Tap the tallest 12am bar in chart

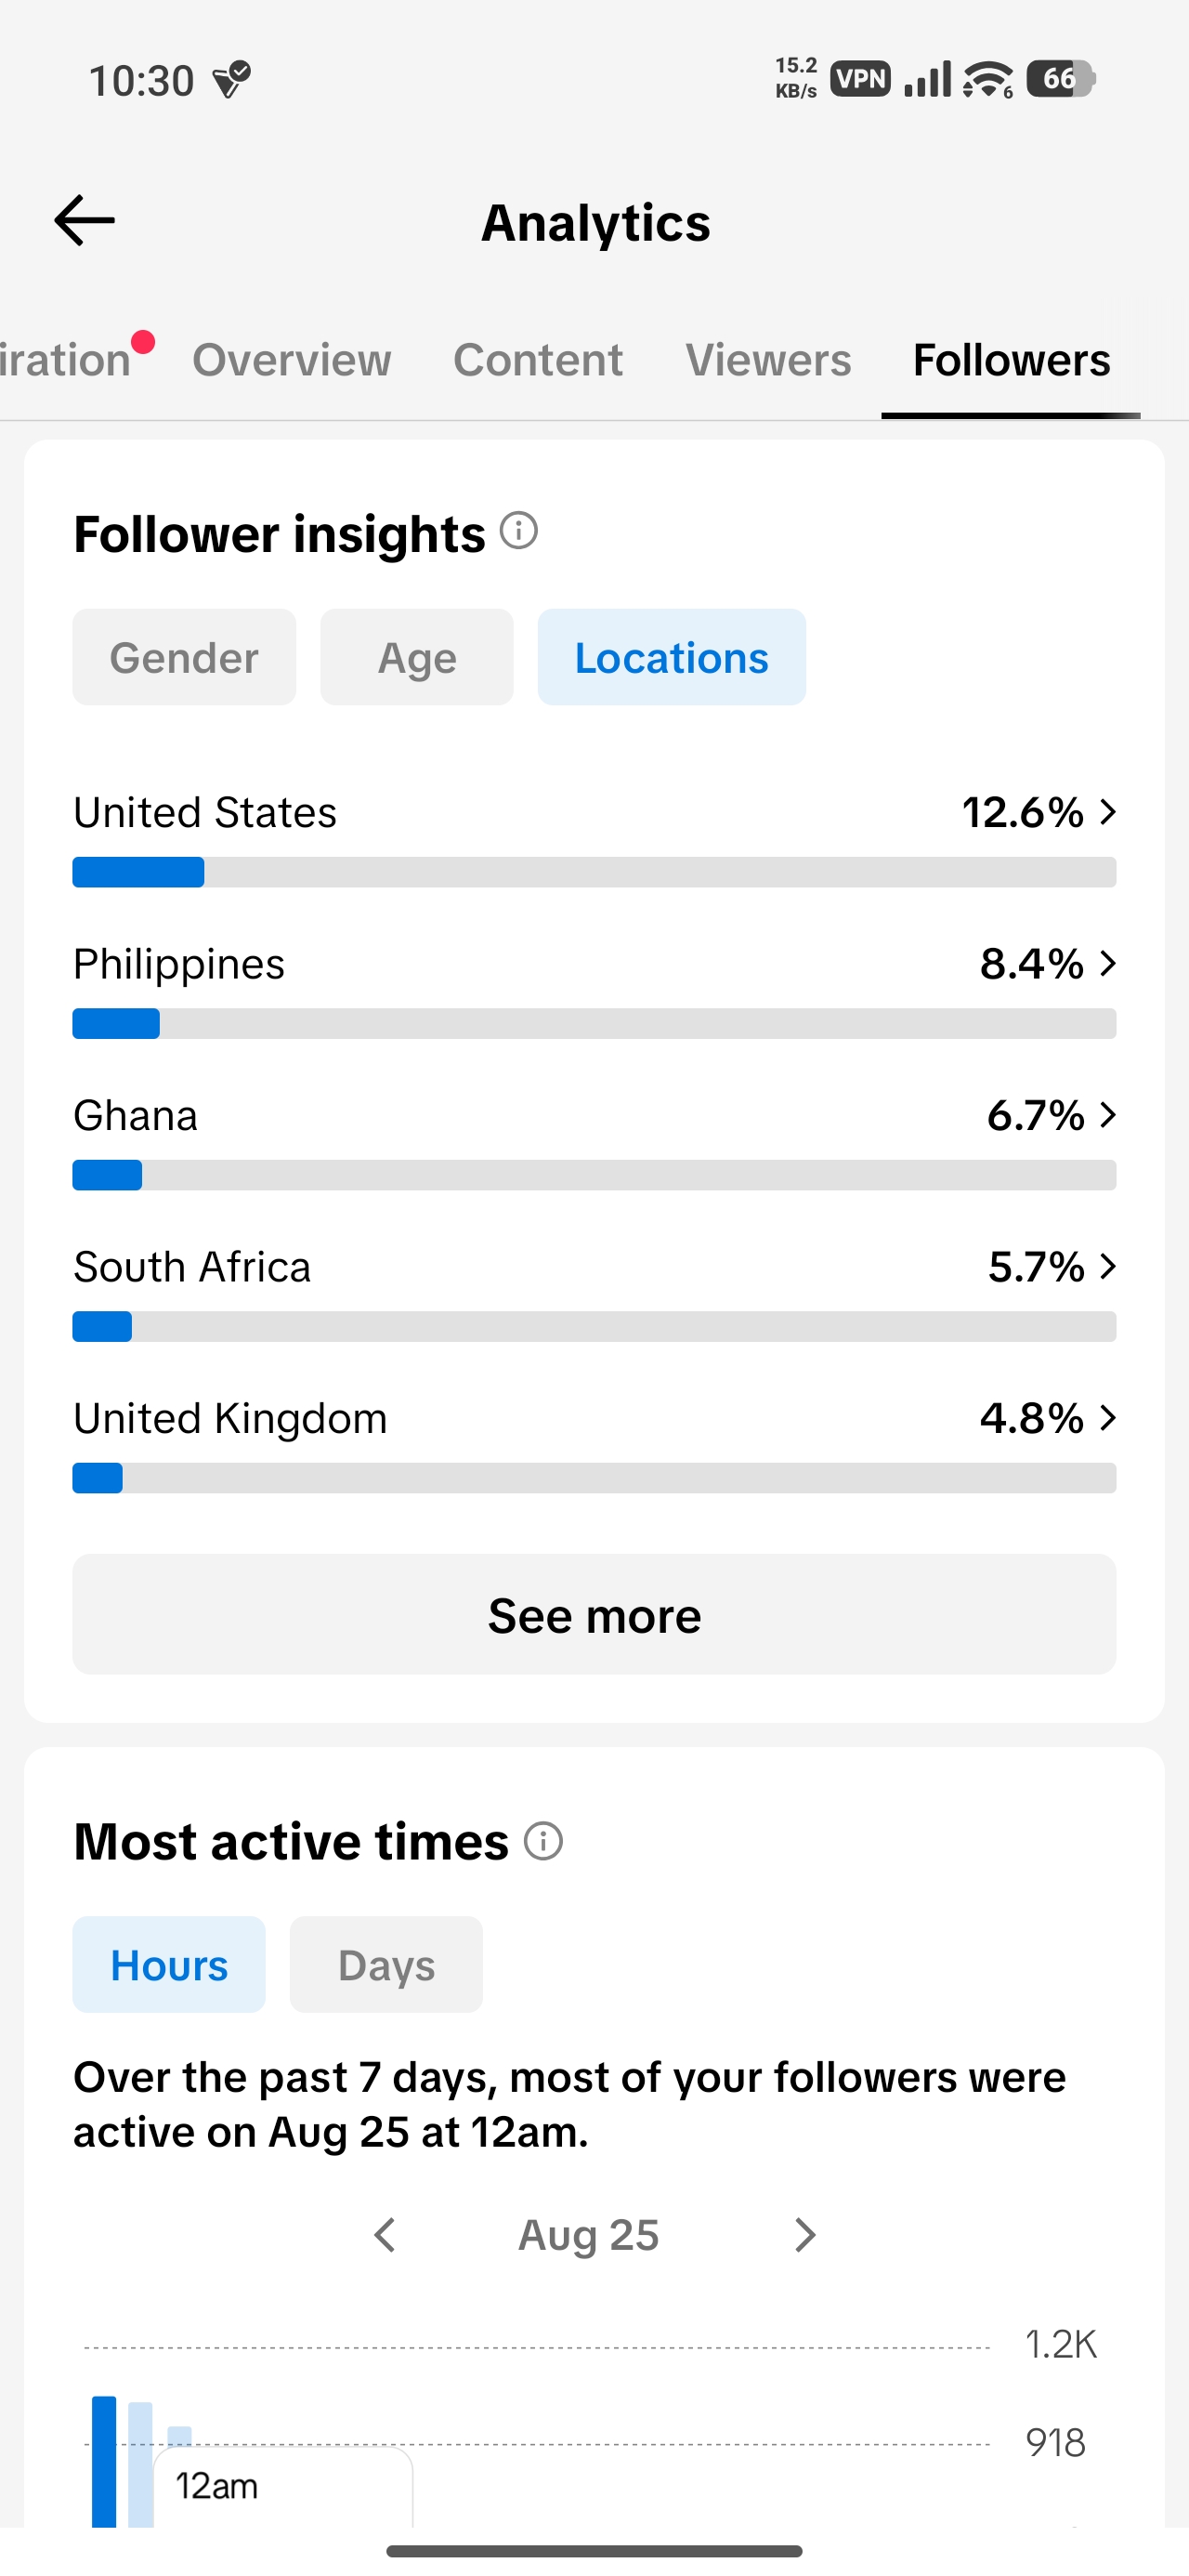coord(104,2461)
